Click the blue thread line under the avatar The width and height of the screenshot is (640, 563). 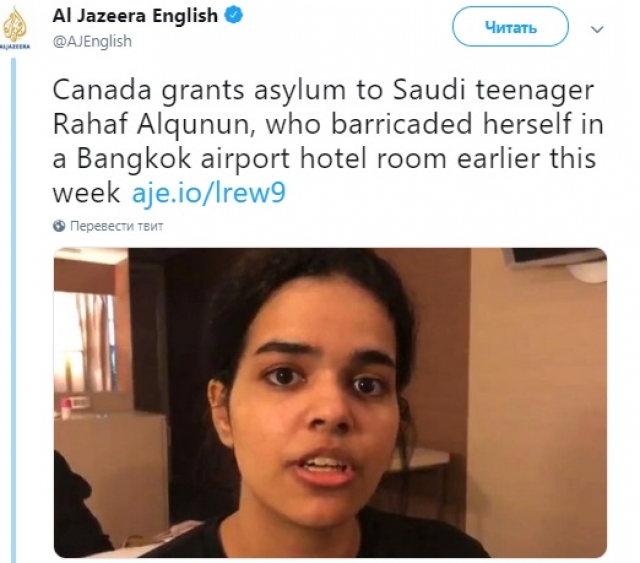(13, 310)
